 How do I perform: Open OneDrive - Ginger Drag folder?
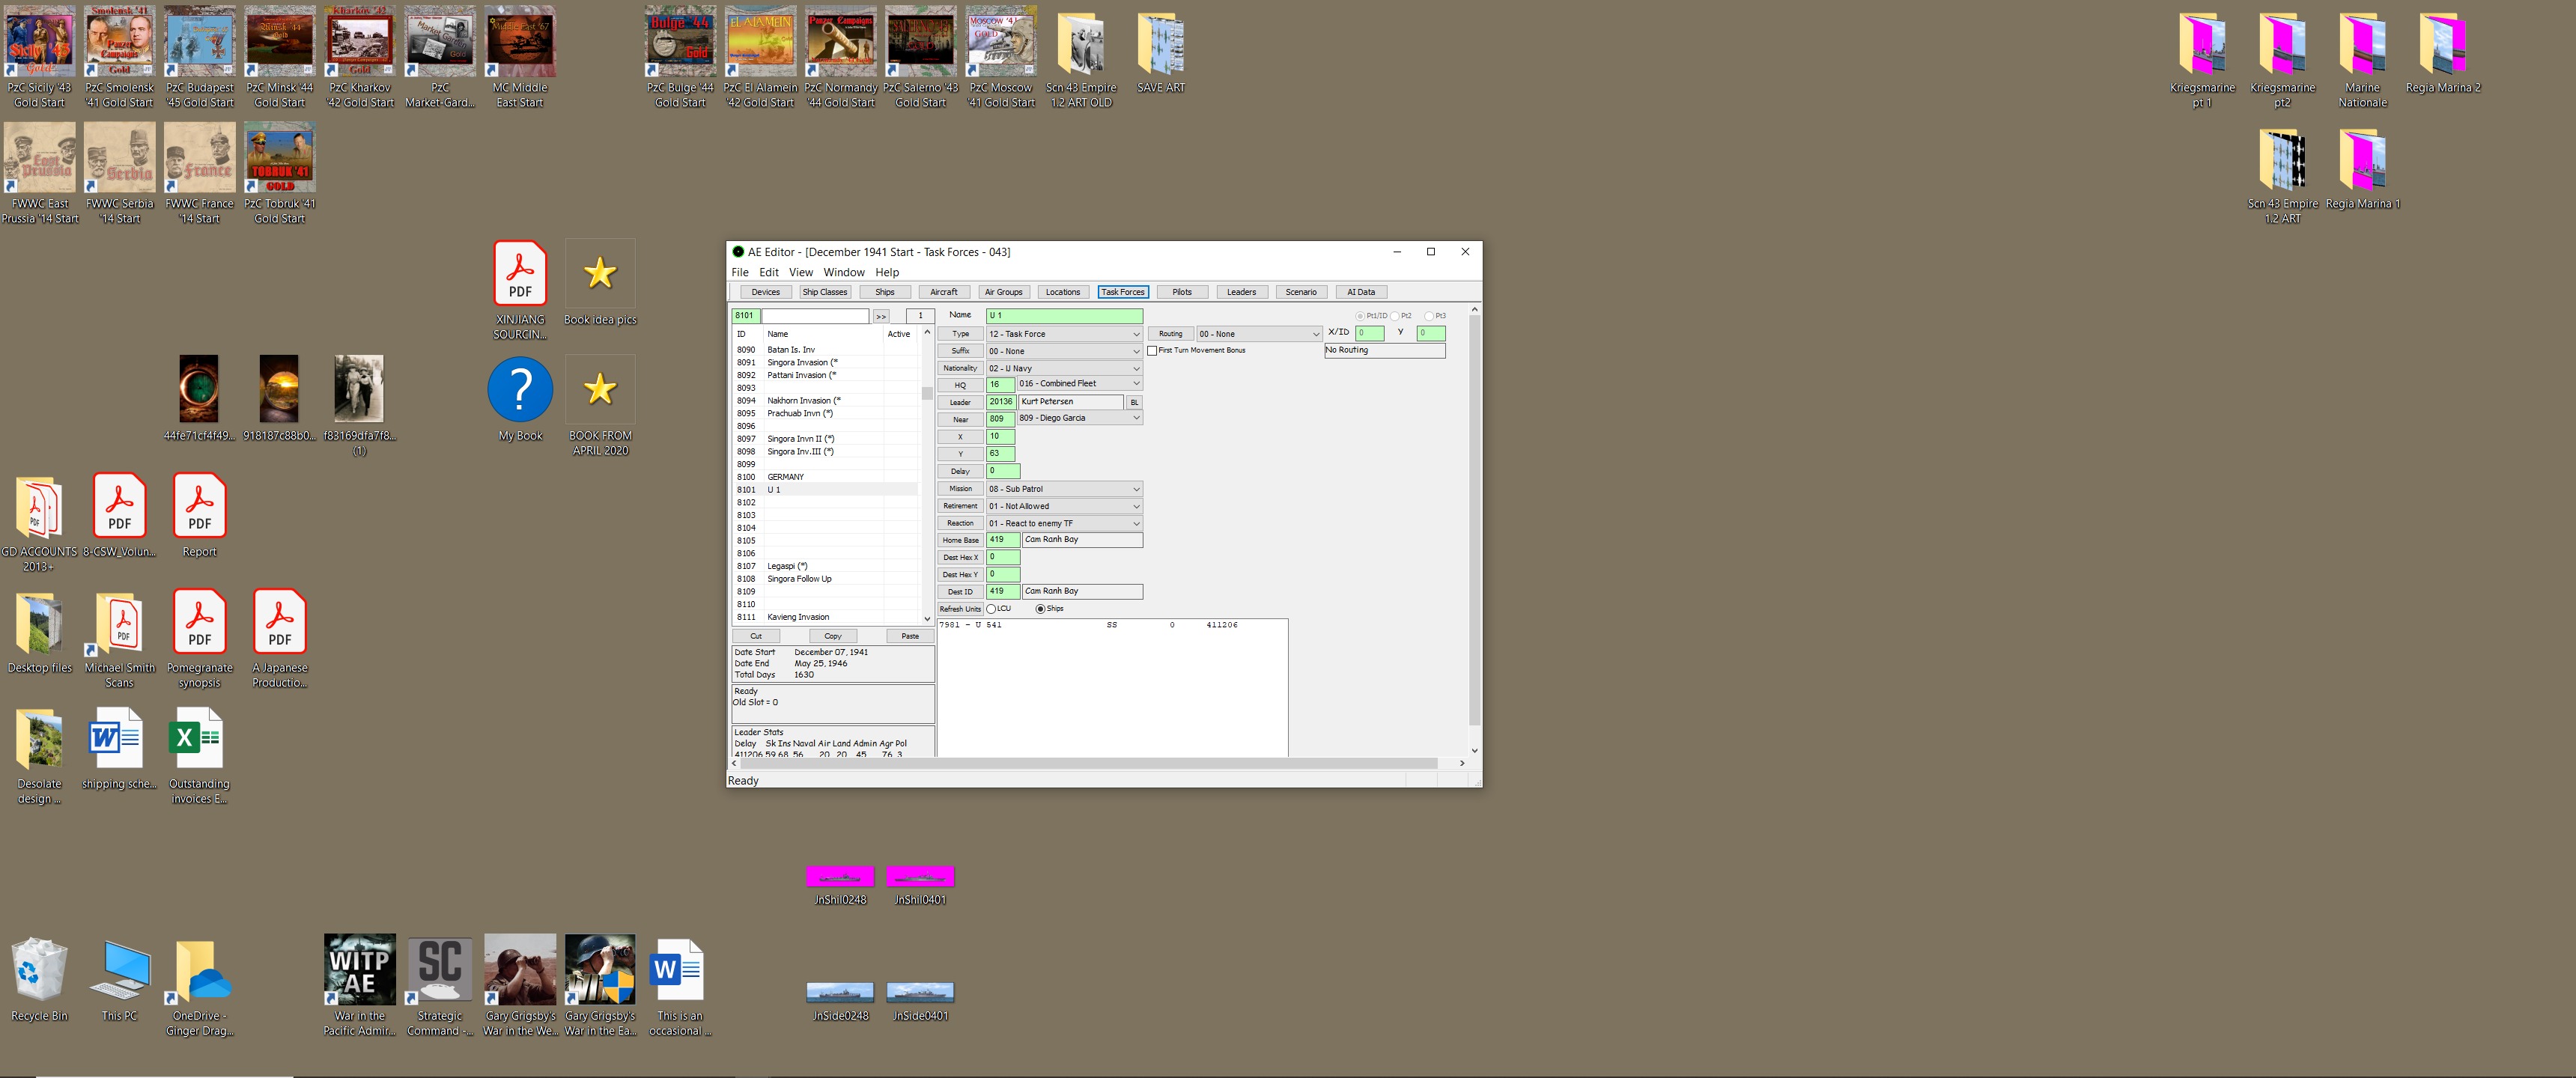(x=199, y=986)
